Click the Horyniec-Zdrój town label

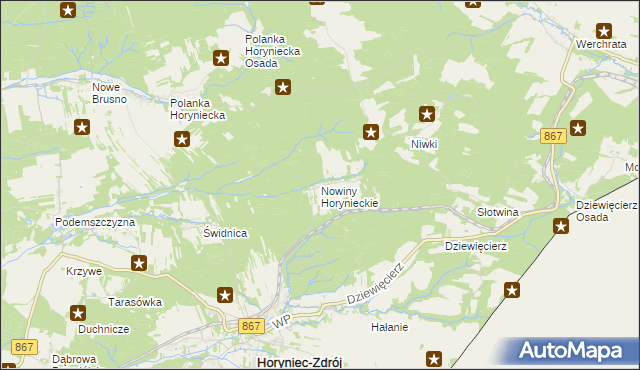300,363
